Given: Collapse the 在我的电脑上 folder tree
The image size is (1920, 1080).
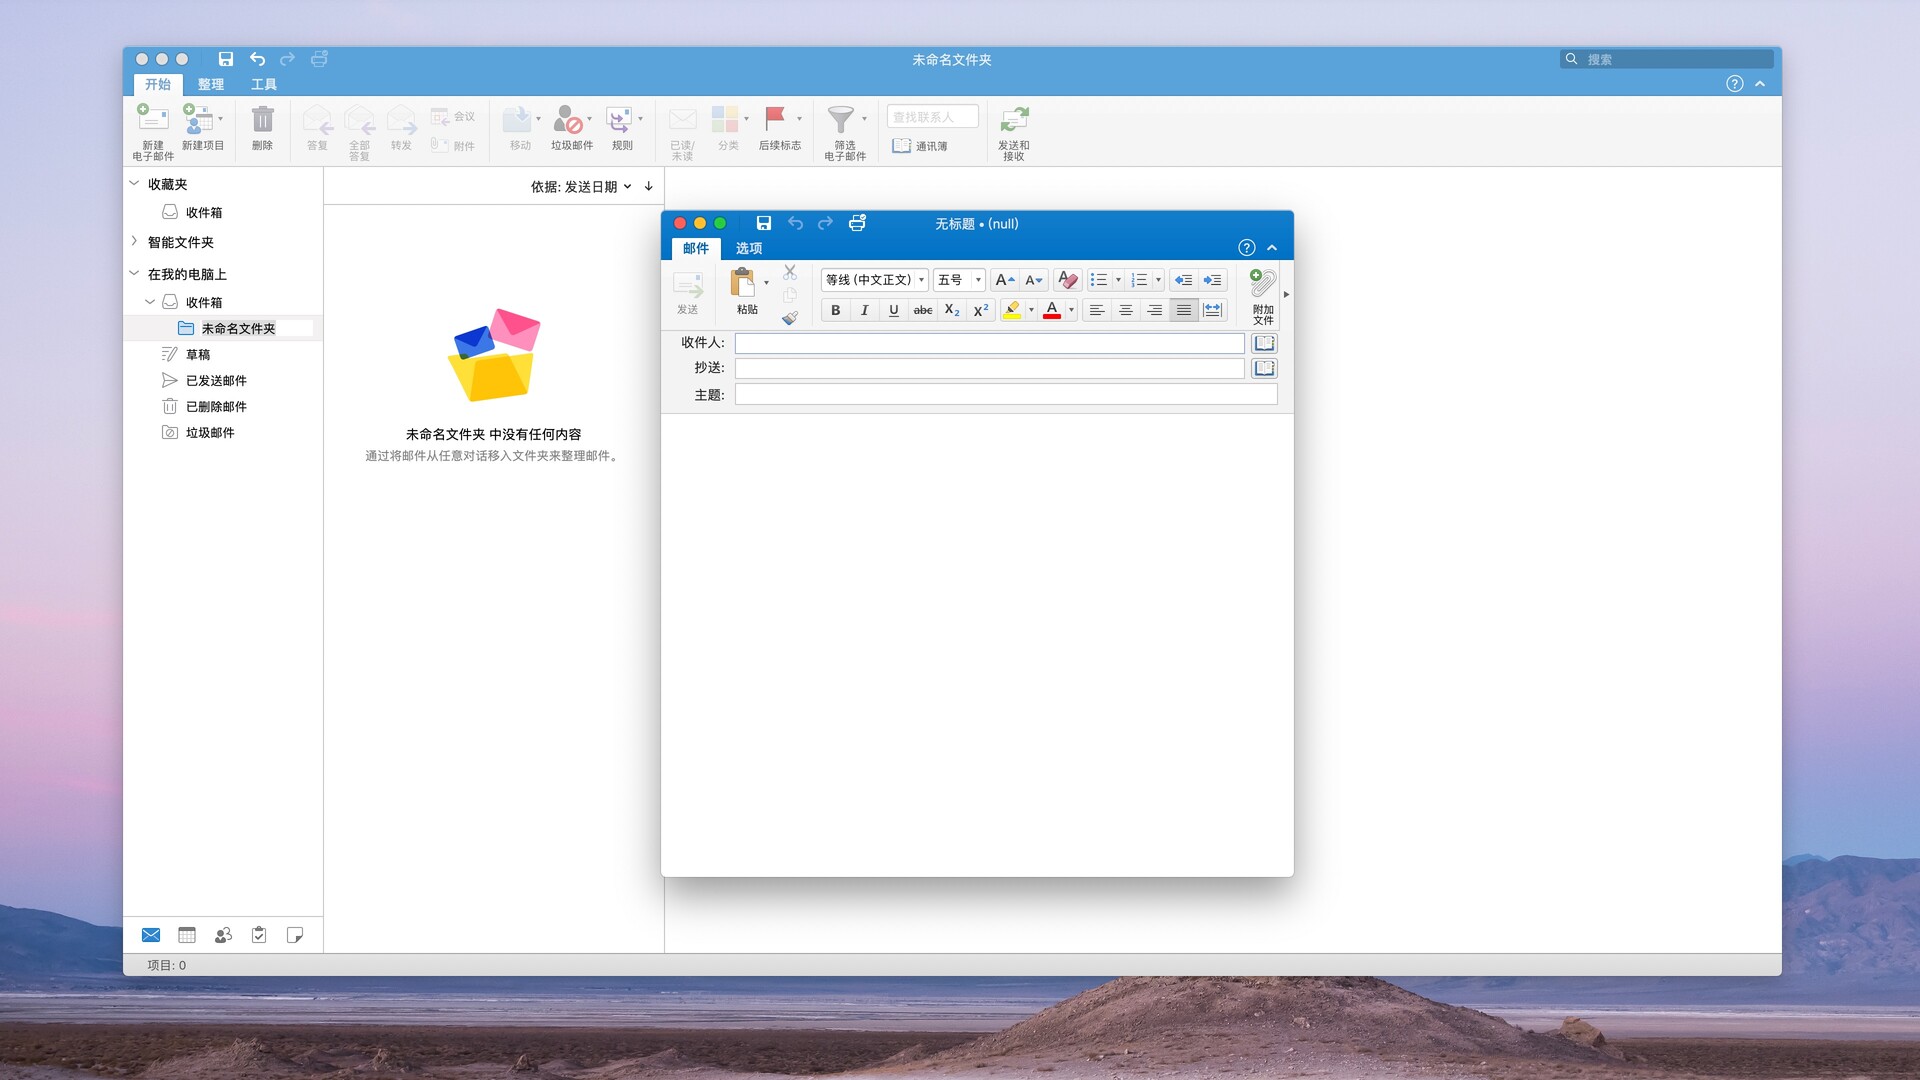Looking at the screenshot, I should tap(133, 273).
